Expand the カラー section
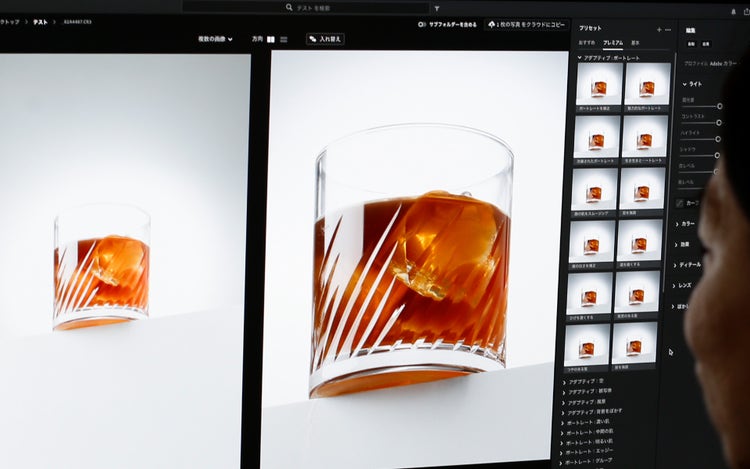Screen dimensions: 750x469 click(x=677, y=224)
